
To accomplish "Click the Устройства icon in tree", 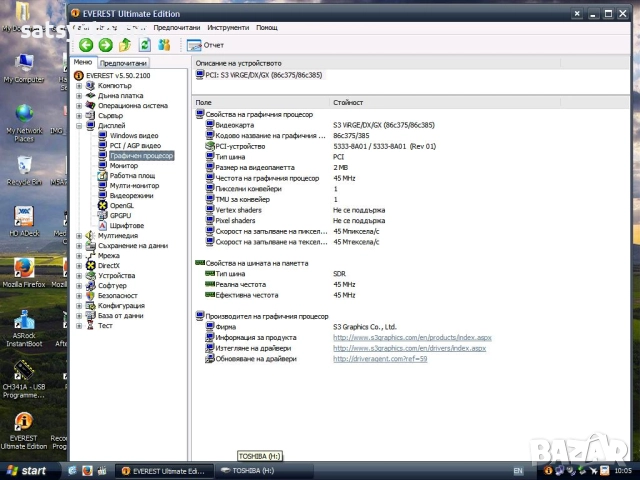I will pyautogui.click(x=91, y=276).
